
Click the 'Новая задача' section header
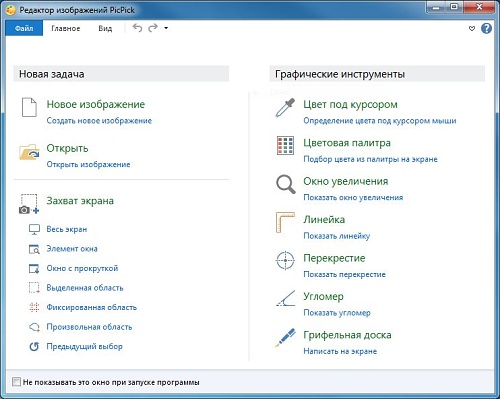pyautogui.click(x=121, y=74)
